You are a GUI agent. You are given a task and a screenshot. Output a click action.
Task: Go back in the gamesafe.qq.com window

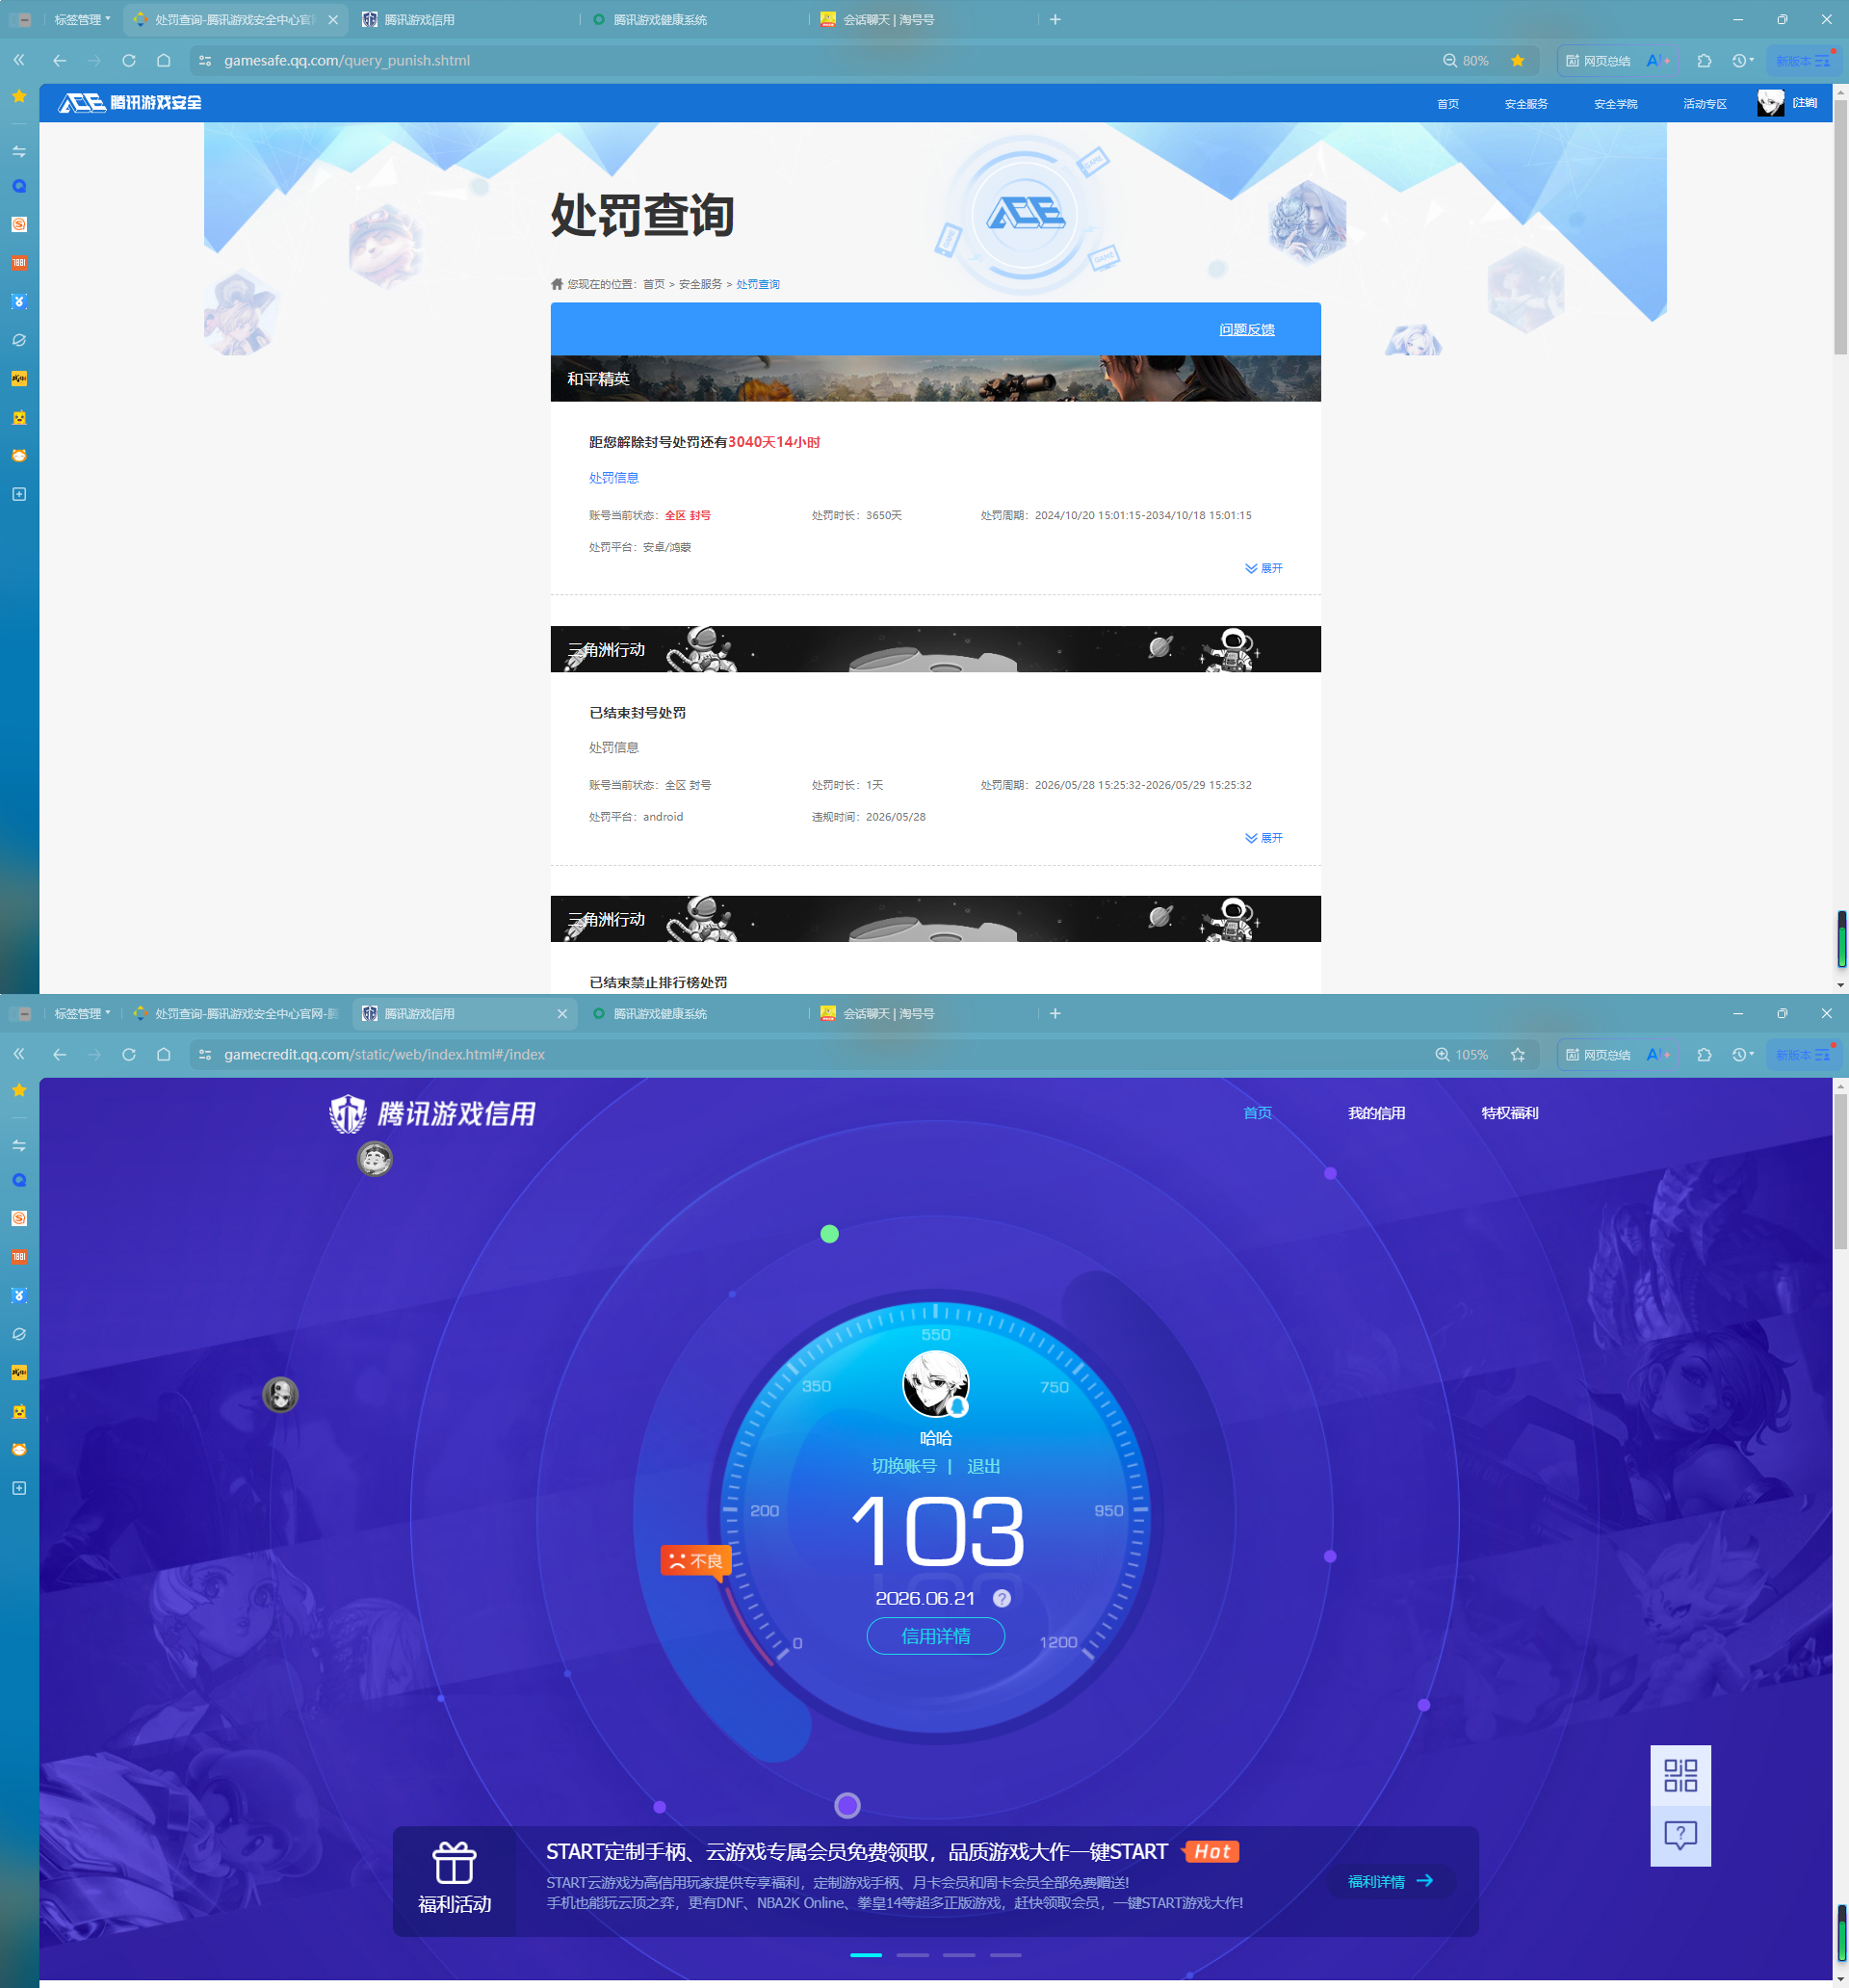(60, 60)
